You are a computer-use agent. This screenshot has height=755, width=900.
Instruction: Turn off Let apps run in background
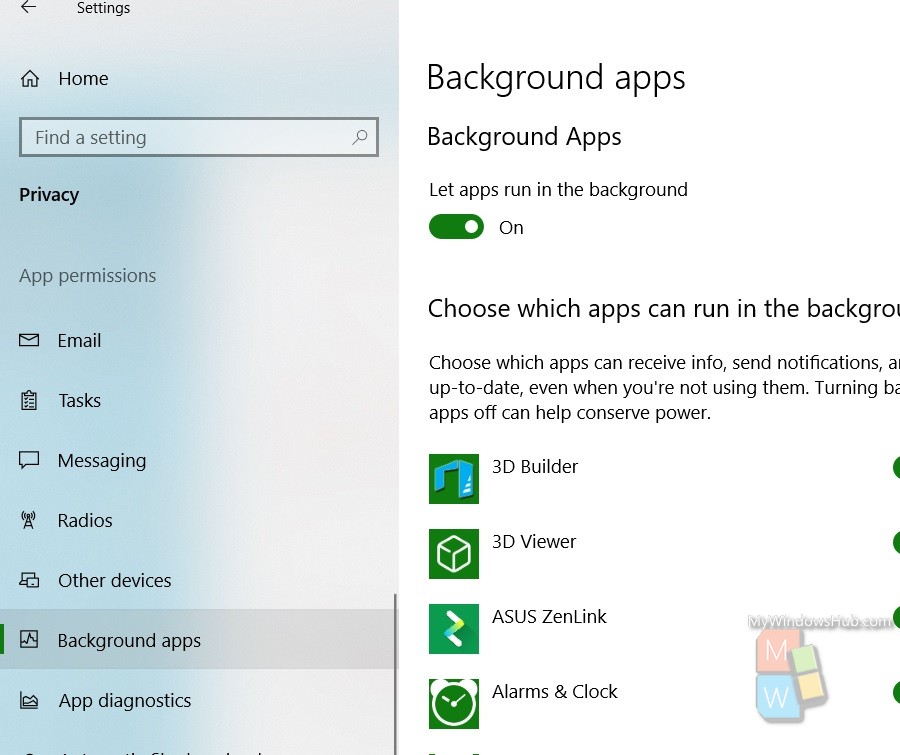pos(456,227)
